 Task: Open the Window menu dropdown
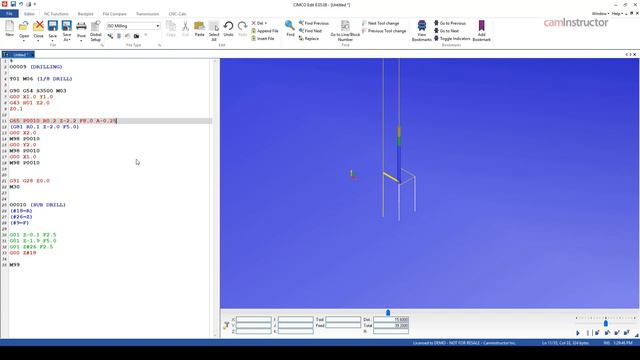(x=600, y=13)
